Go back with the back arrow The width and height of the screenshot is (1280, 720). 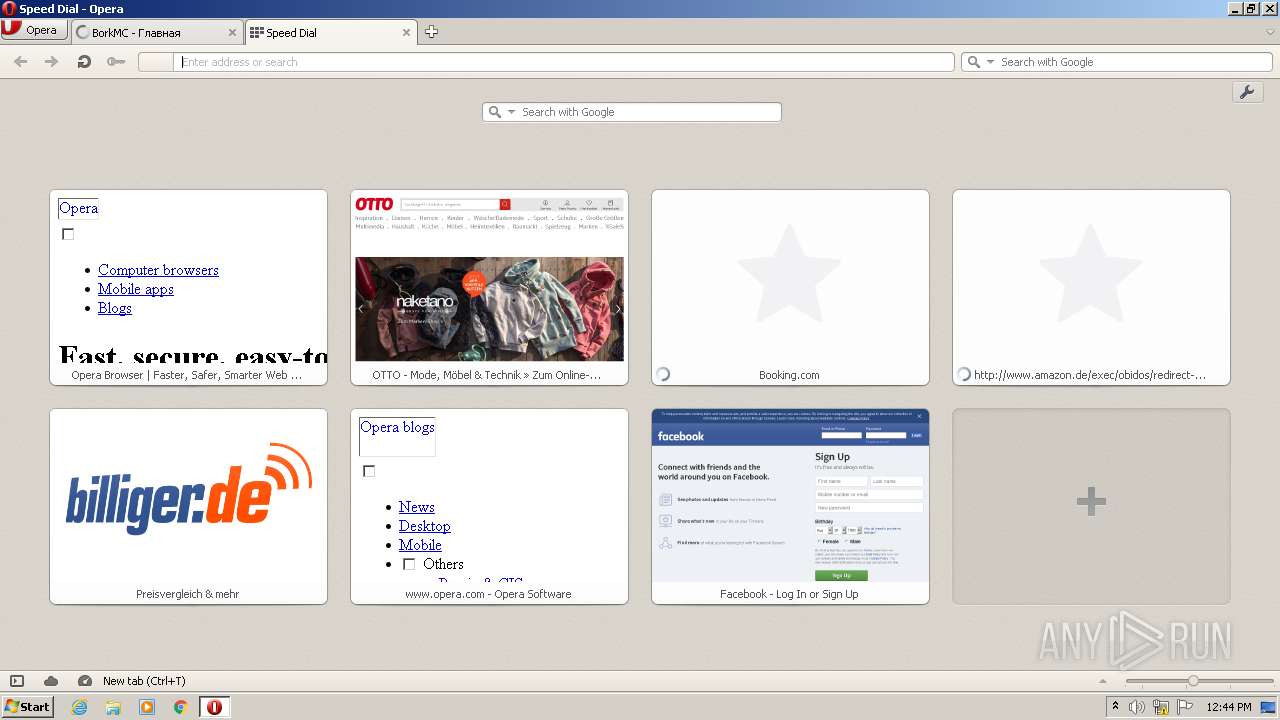(x=20, y=62)
